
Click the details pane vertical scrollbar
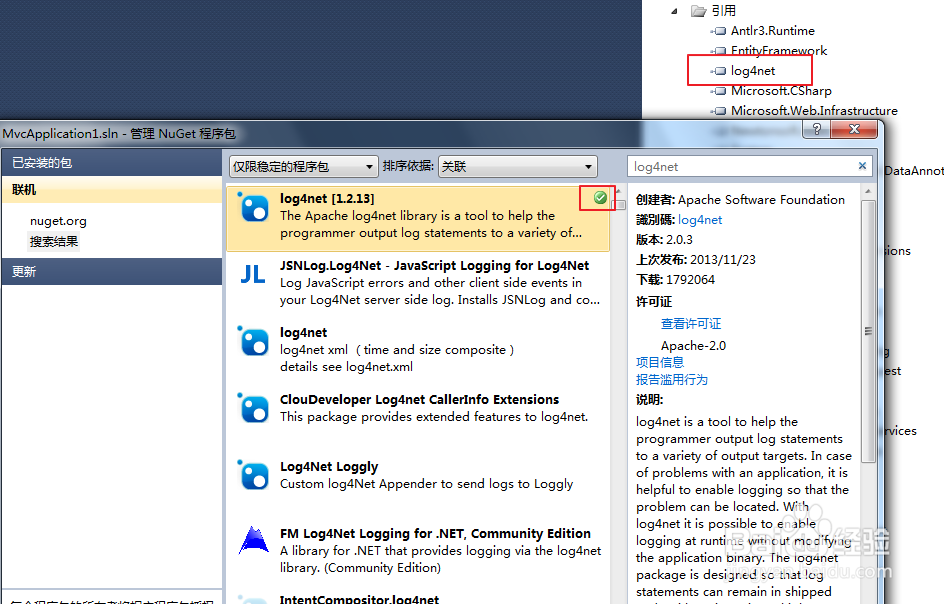pyautogui.click(x=868, y=331)
